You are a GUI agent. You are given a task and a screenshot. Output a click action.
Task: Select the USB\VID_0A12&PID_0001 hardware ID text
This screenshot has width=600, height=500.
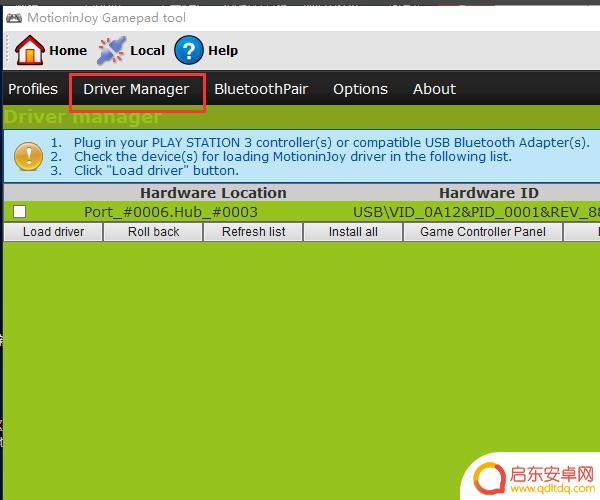[x=476, y=212]
